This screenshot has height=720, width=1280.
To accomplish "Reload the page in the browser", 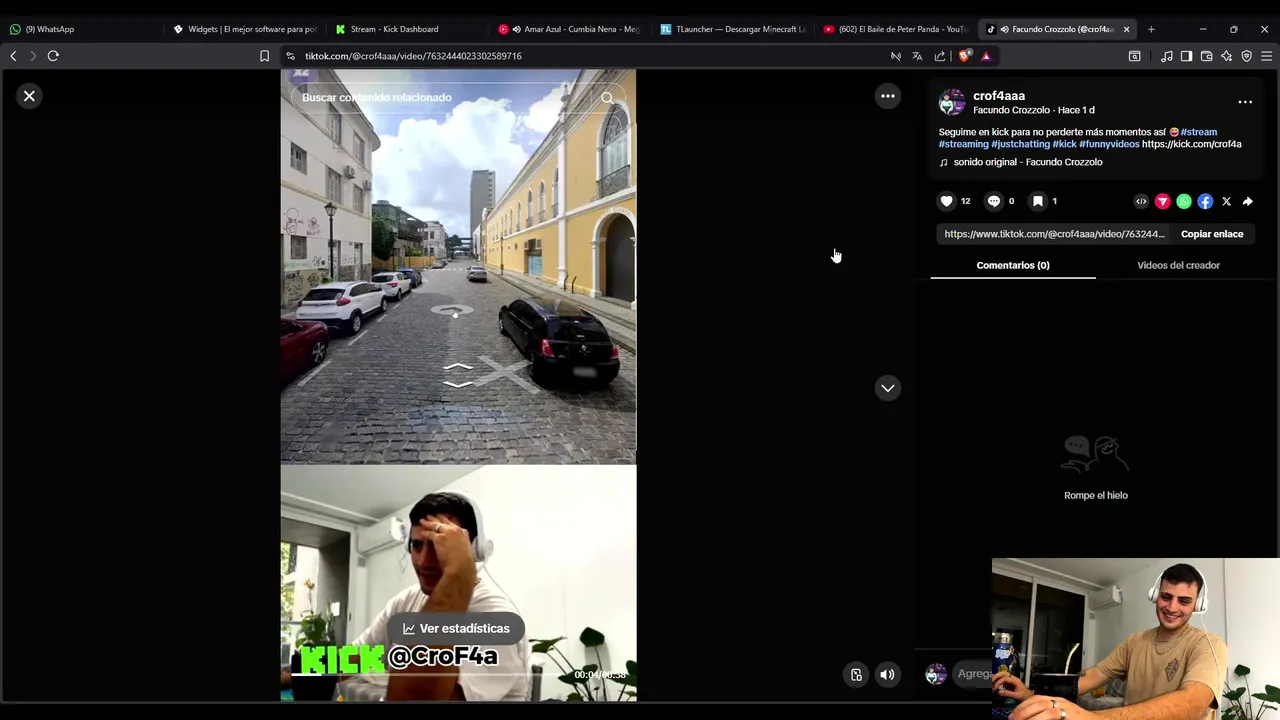I will point(53,56).
